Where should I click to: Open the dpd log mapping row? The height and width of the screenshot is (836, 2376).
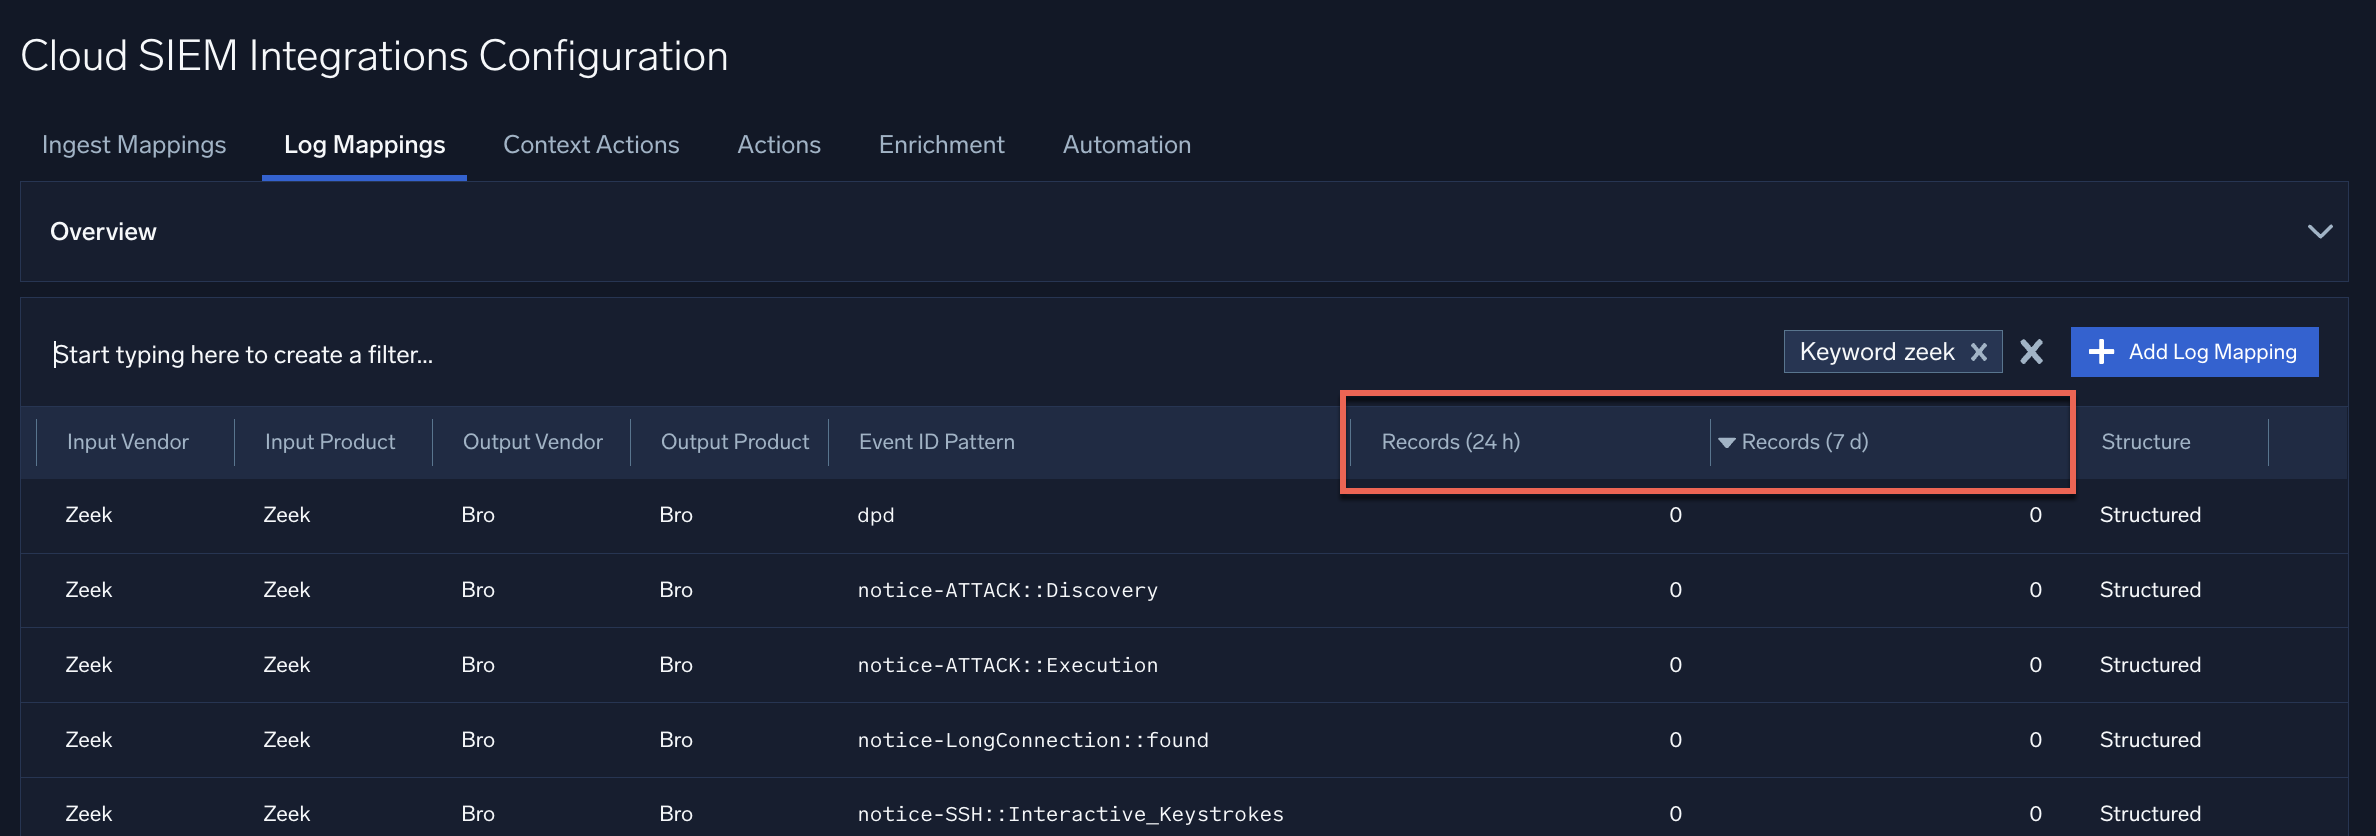[875, 515]
